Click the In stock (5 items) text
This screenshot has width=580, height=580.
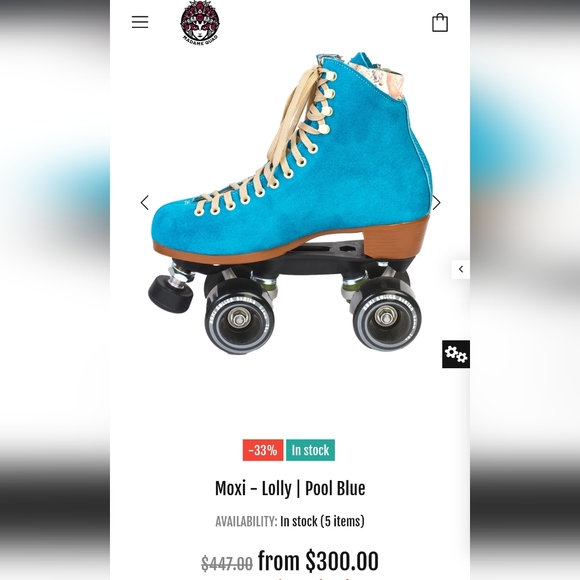322,521
